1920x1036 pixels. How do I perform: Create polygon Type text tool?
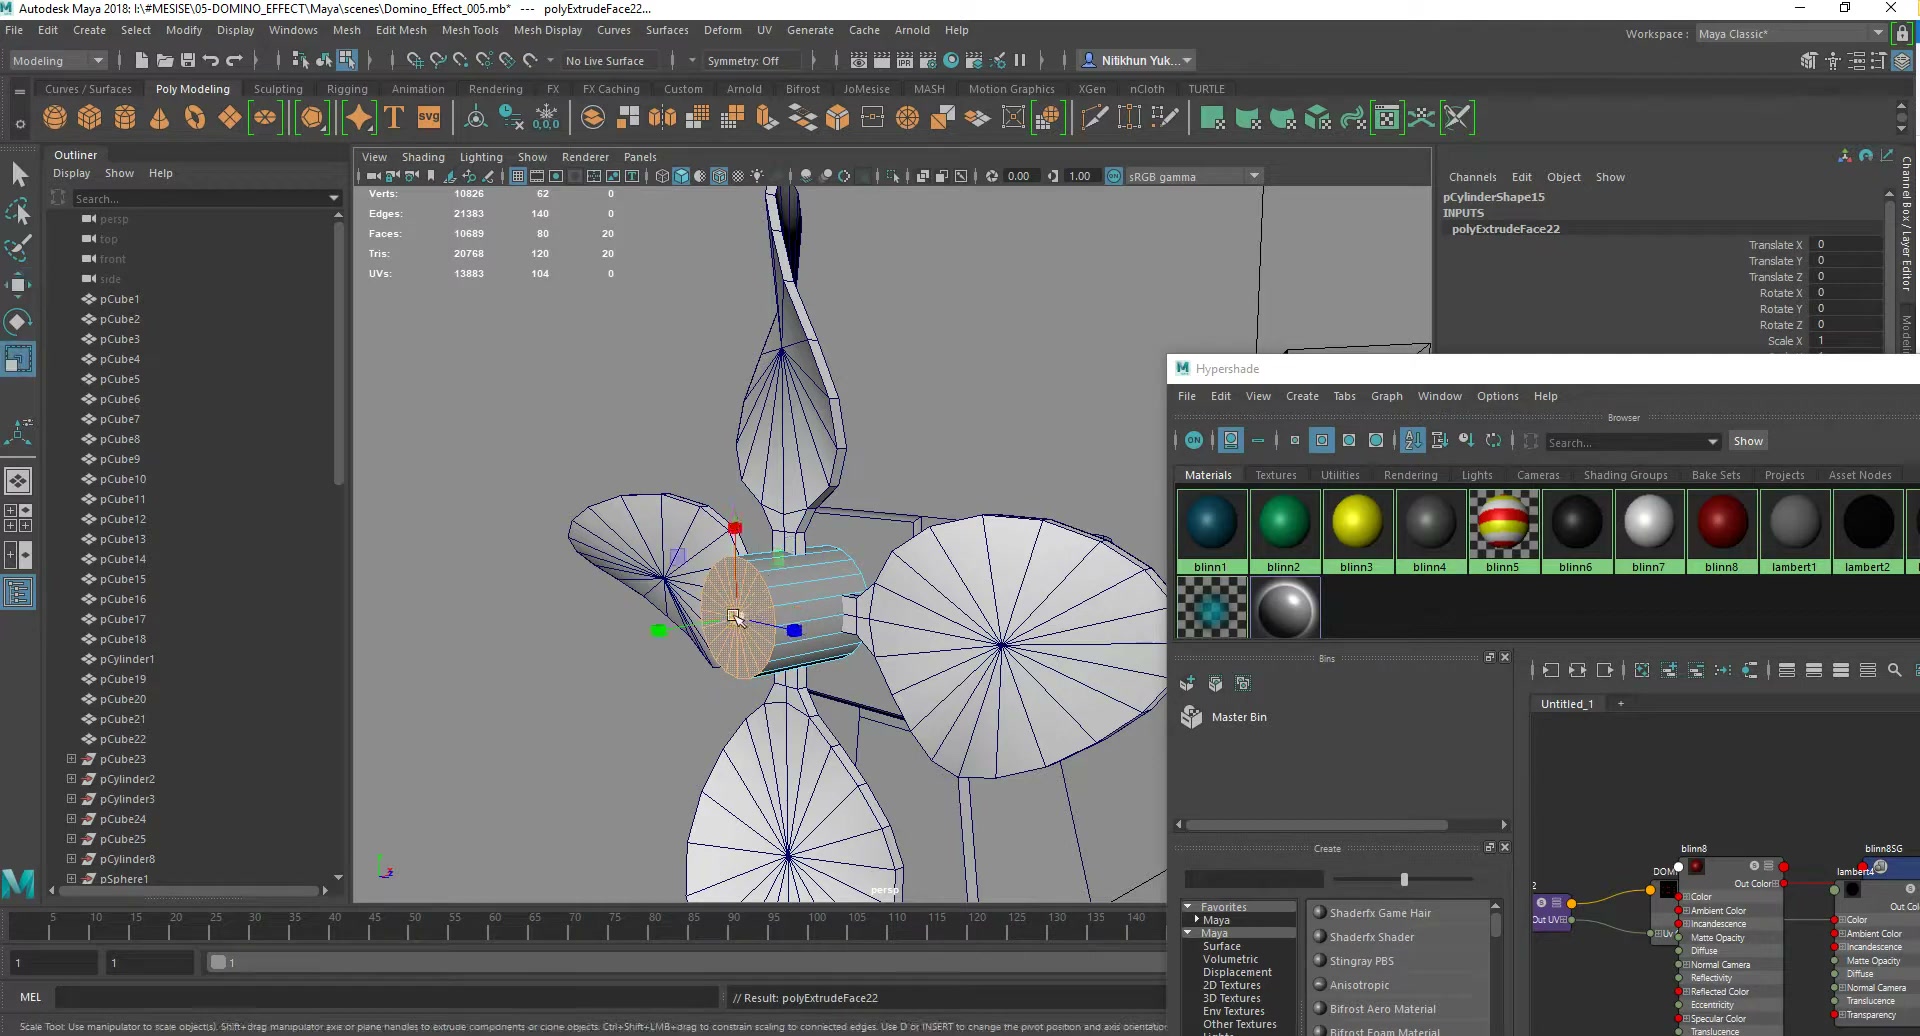pos(394,118)
